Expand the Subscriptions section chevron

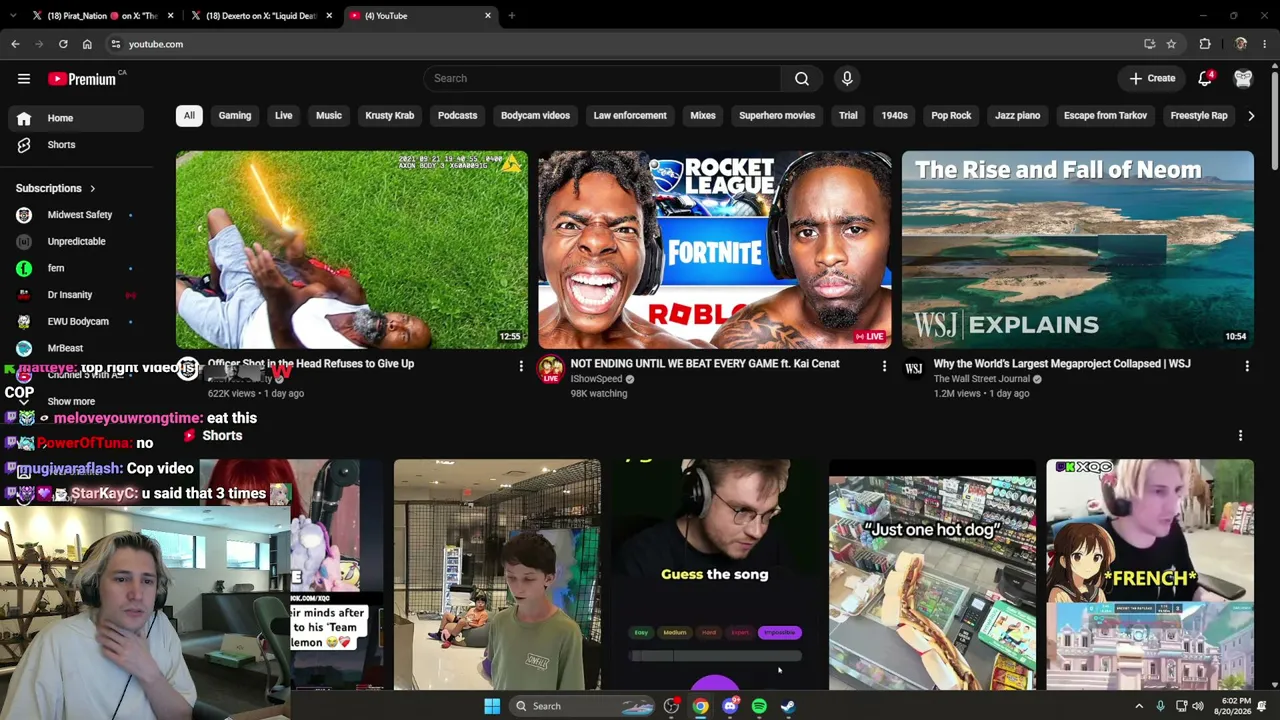92,188
